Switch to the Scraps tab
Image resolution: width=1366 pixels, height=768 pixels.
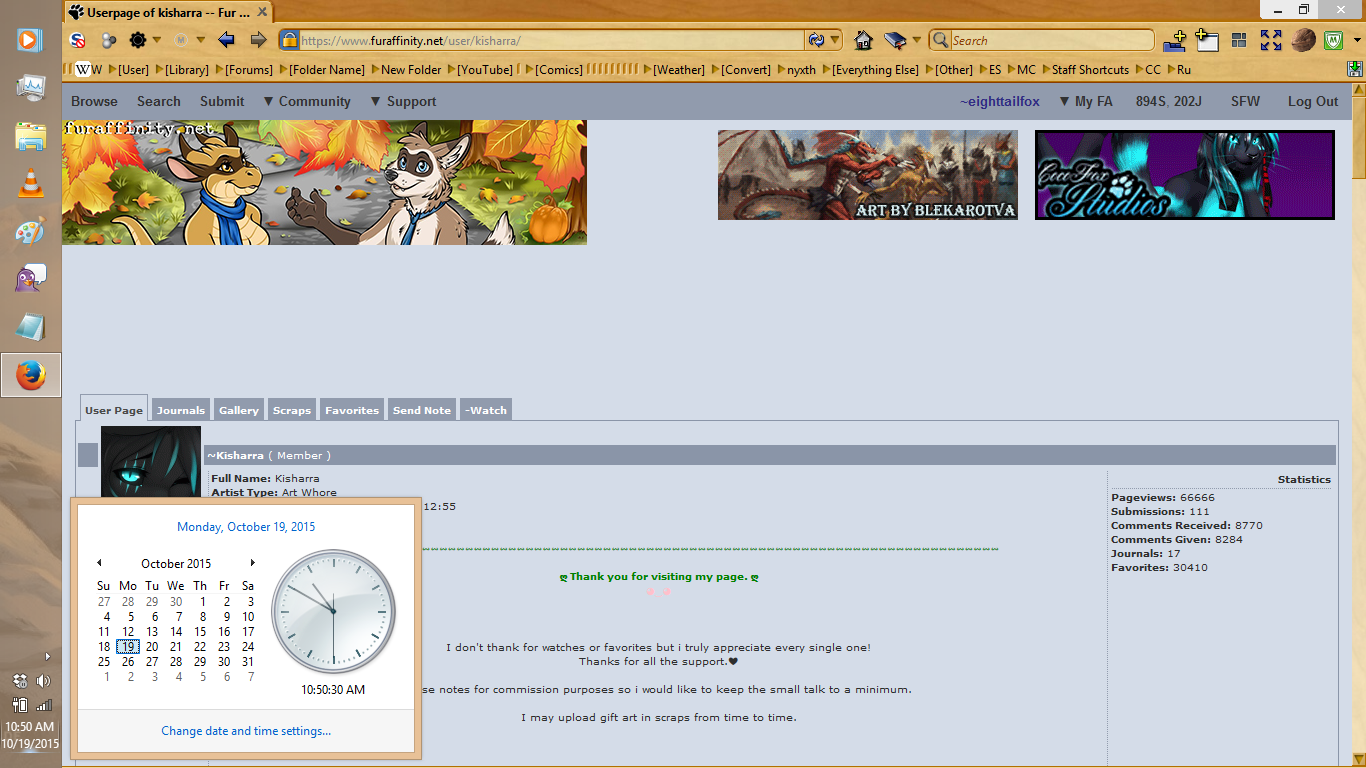292,410
